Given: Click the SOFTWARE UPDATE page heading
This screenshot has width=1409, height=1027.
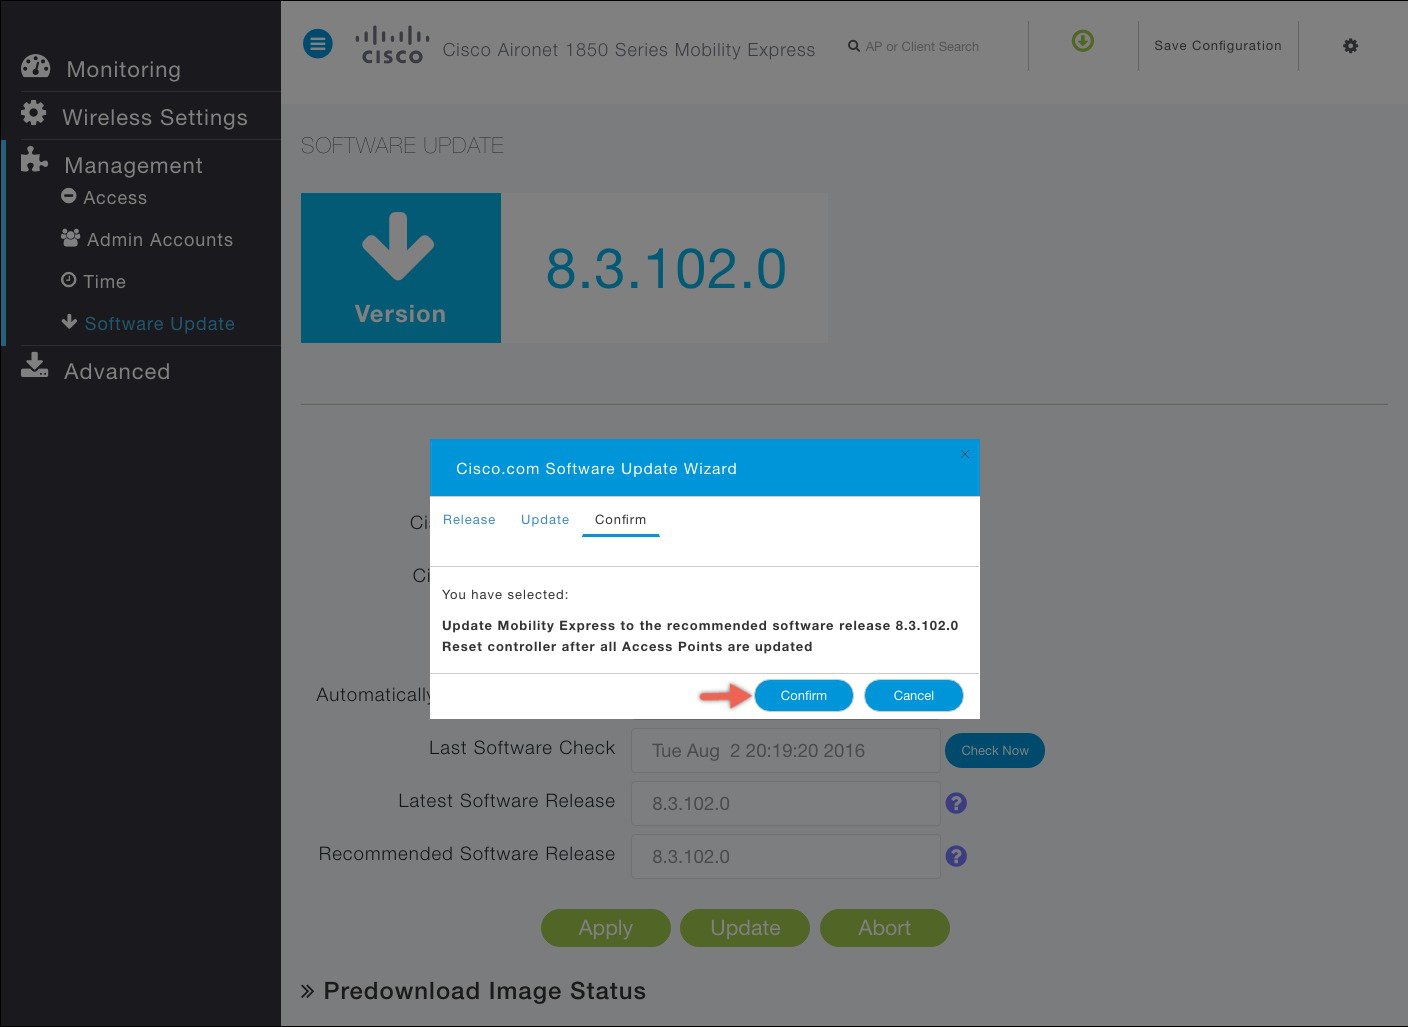Looking at the screenshot, I should 402,146.
